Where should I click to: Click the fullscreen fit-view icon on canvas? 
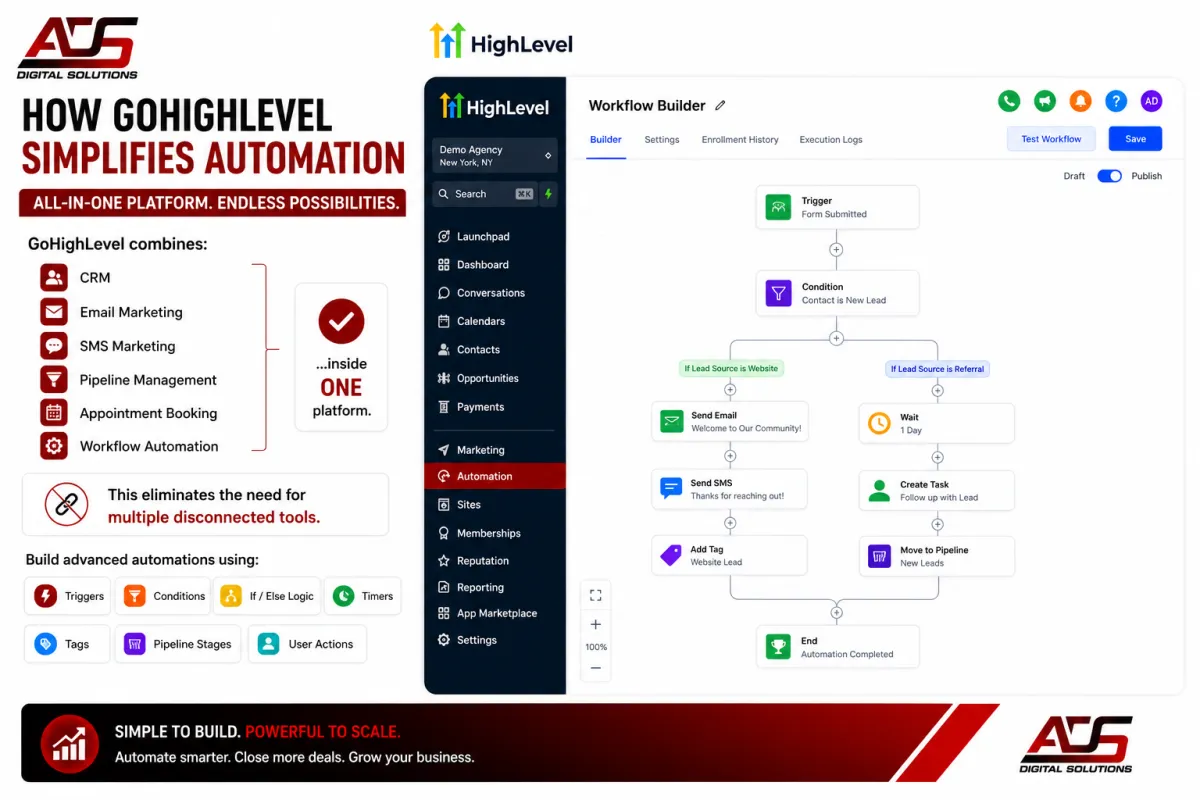pos(596,595)
